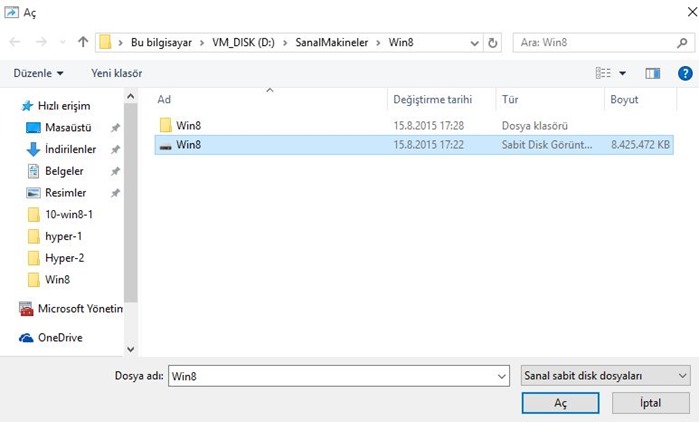Select 'SanalMakineler' breadcrumb
The image size is (699, 422).
coord(332,43)
